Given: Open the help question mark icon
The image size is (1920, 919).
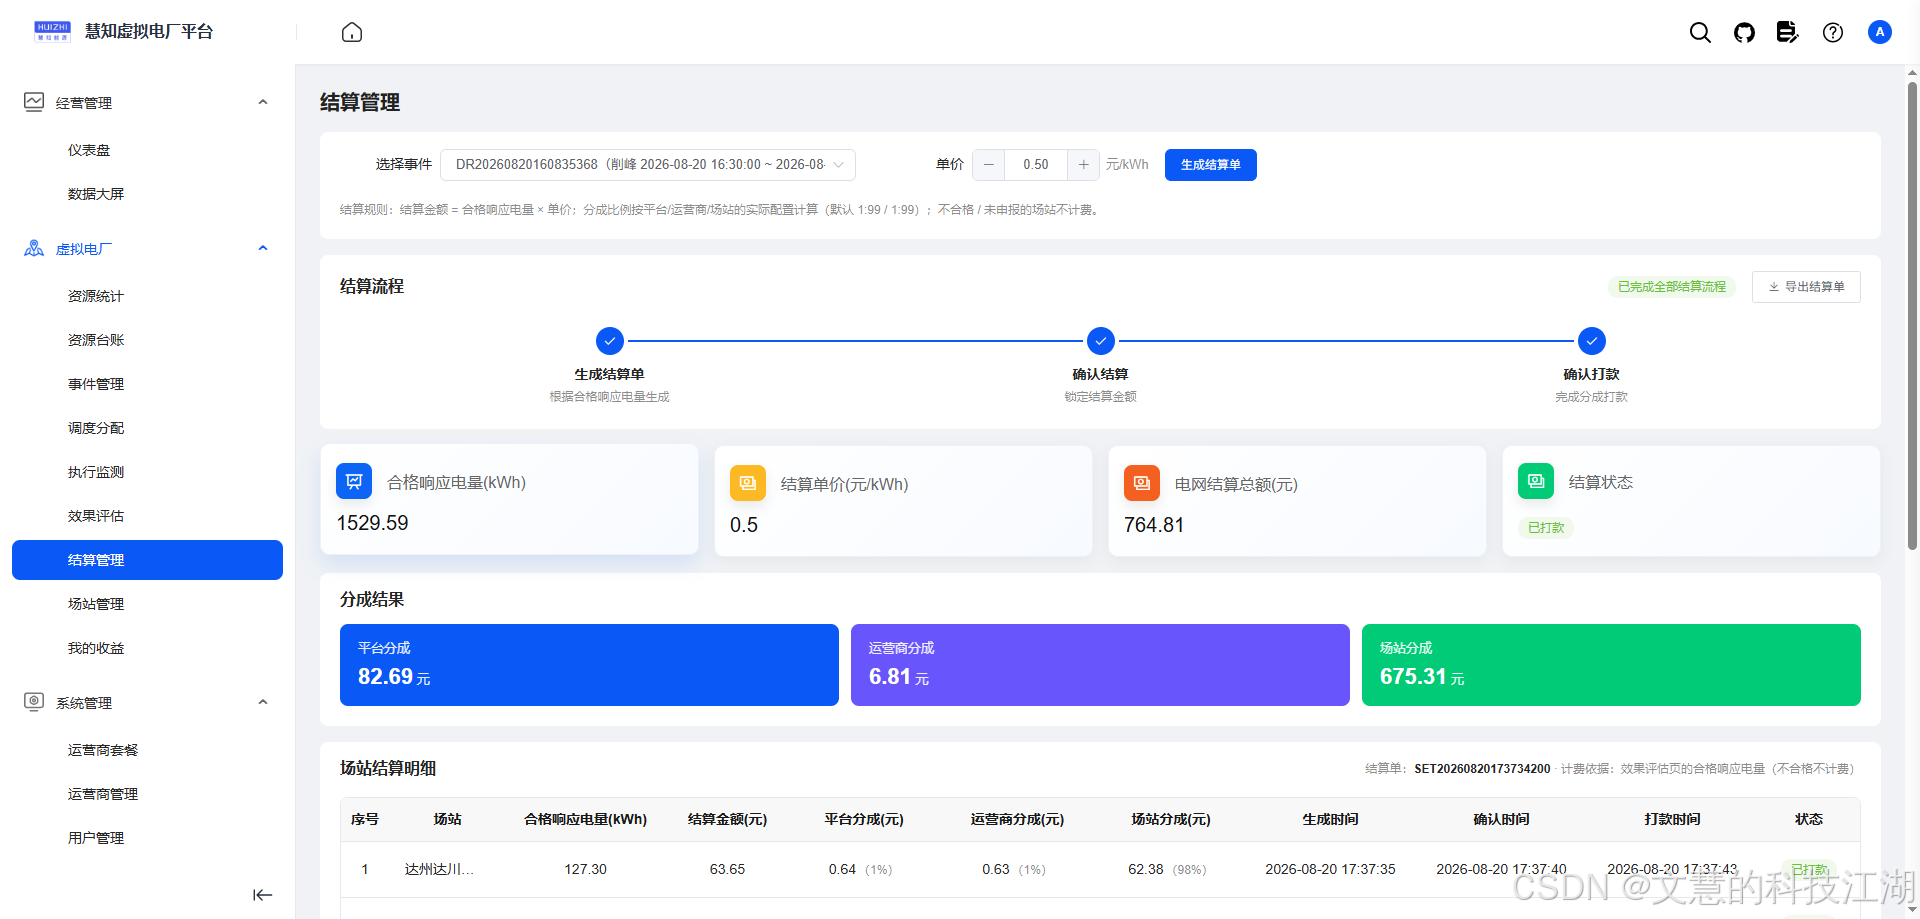Looking at the screenshot, I should pos(1833,32).
